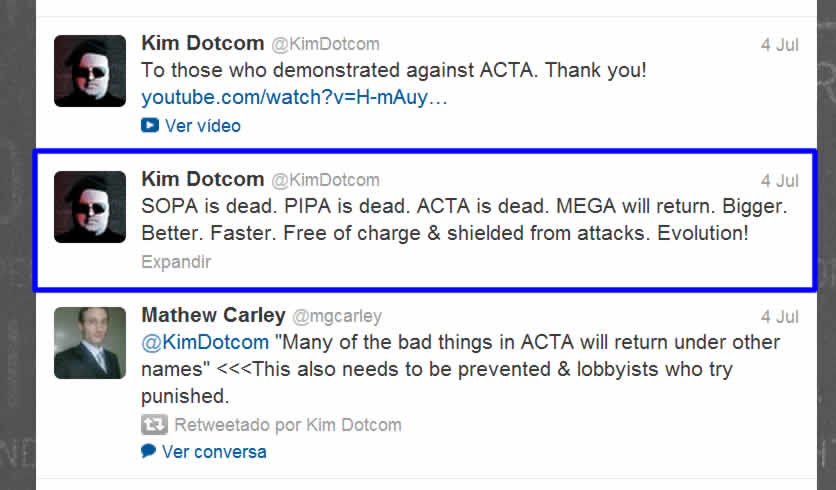Show the conversation with Ver conversa
Image resolution: width=836 pixels, height=490 pixels.
tap(214, 451)
